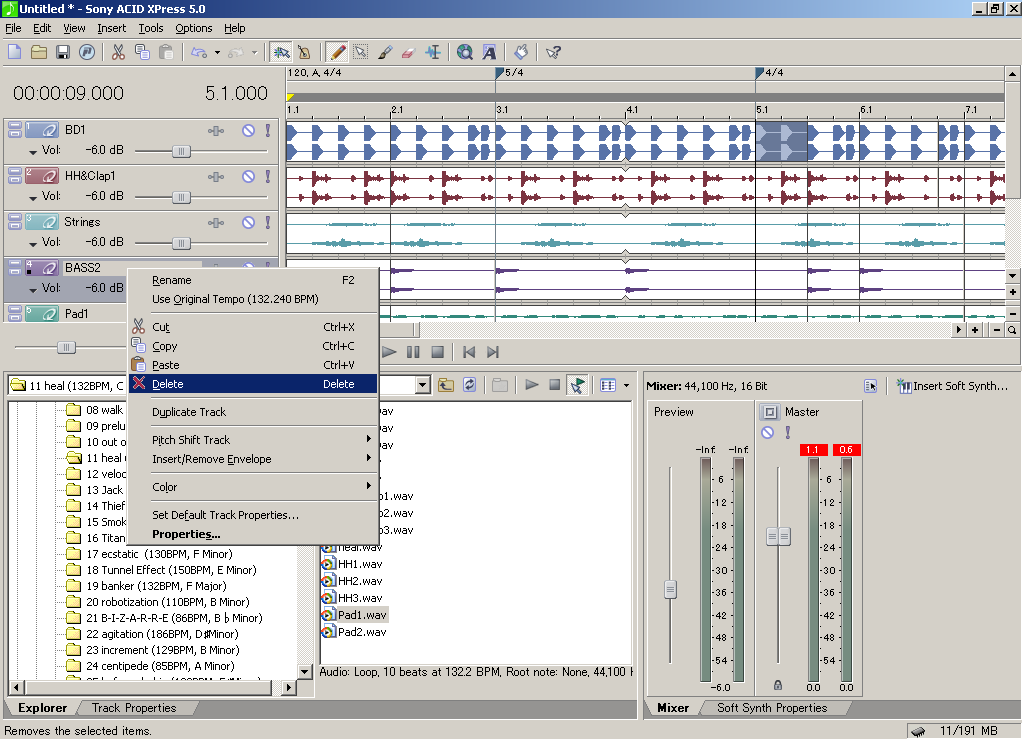Click the What's This help pointer icon

point(553,52)
